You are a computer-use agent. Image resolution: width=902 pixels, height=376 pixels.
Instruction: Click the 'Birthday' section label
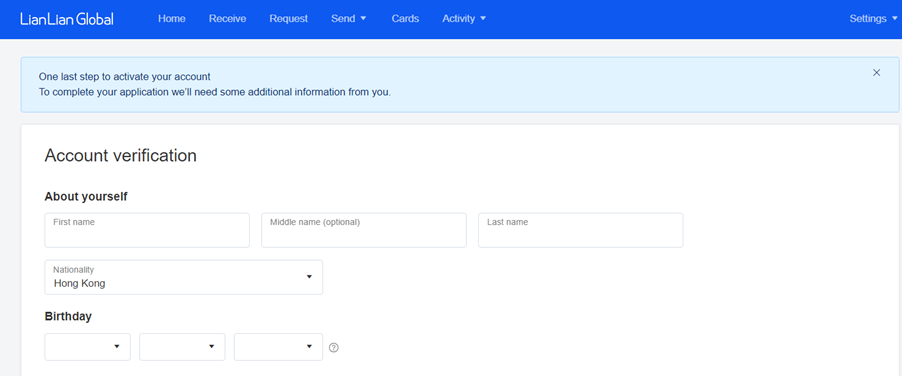(x=68, y=316)
